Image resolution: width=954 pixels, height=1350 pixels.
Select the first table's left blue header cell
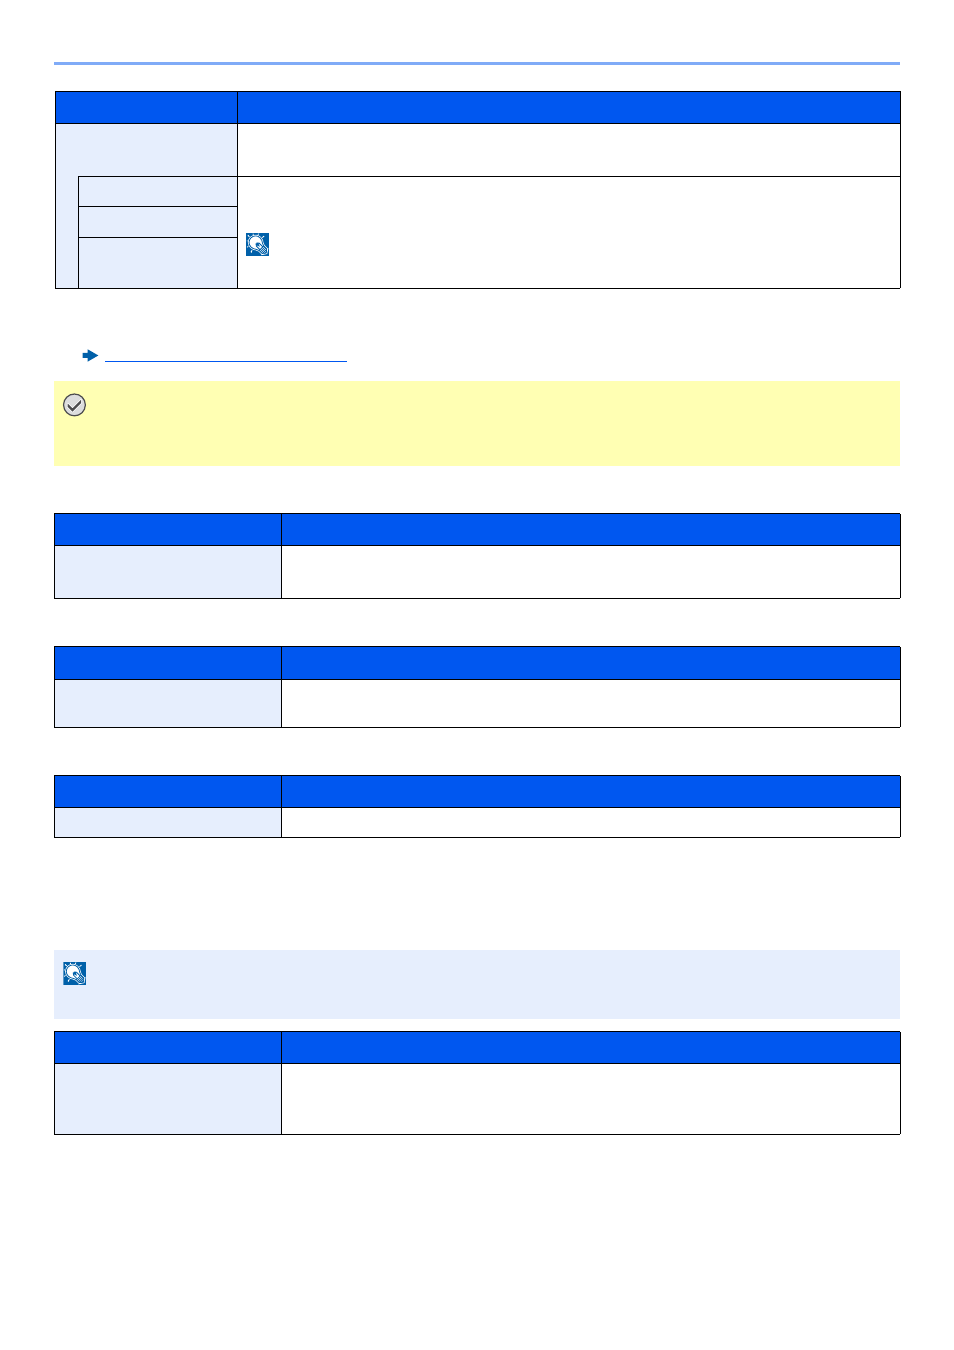pos(146,107)
